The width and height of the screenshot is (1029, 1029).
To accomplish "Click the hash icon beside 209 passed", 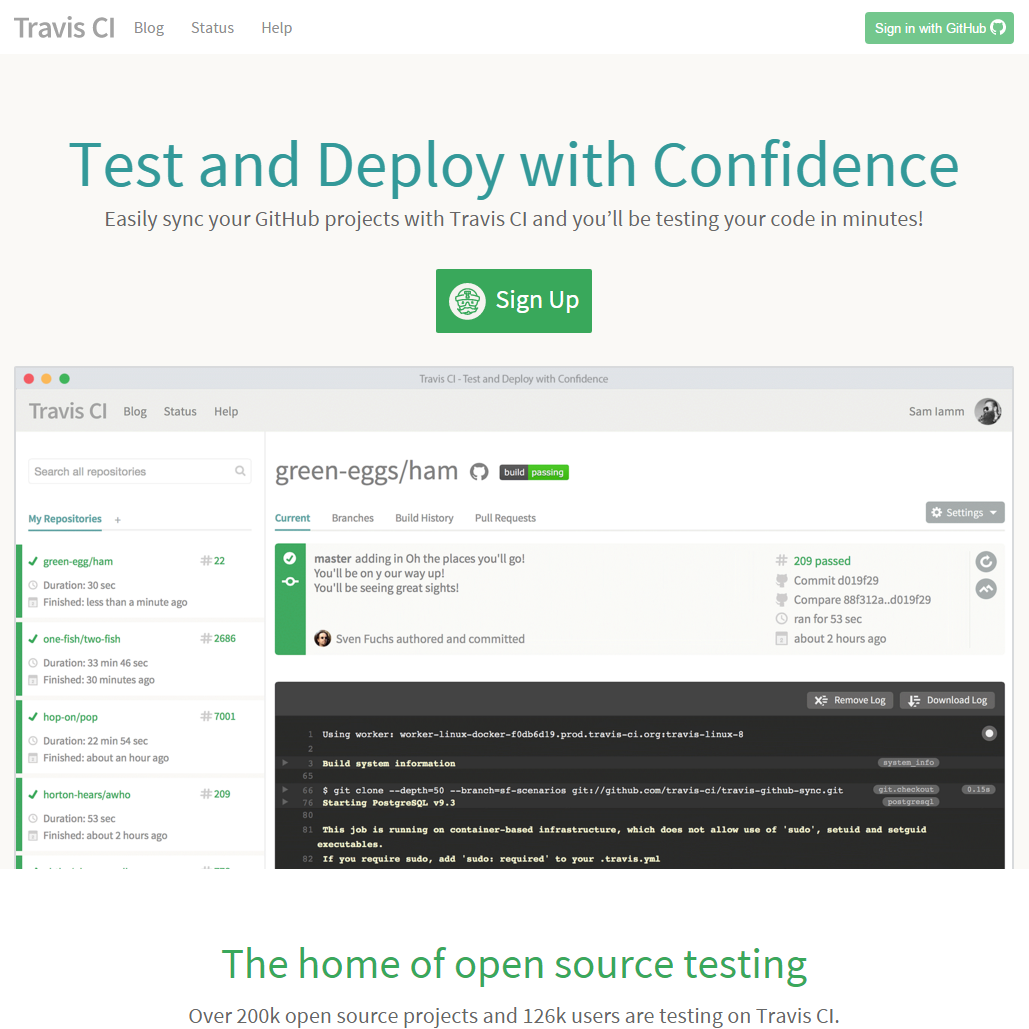I will point(782,560).
